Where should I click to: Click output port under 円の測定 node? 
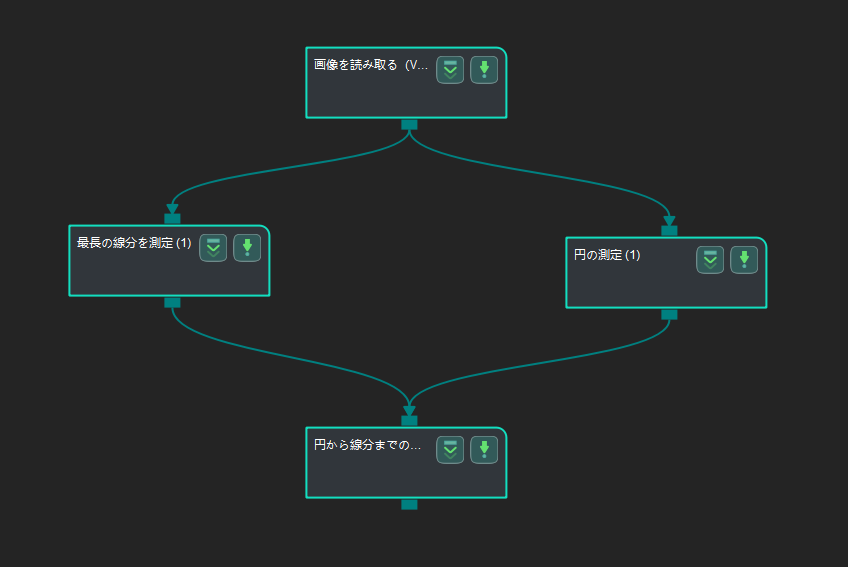coord(670,314)
